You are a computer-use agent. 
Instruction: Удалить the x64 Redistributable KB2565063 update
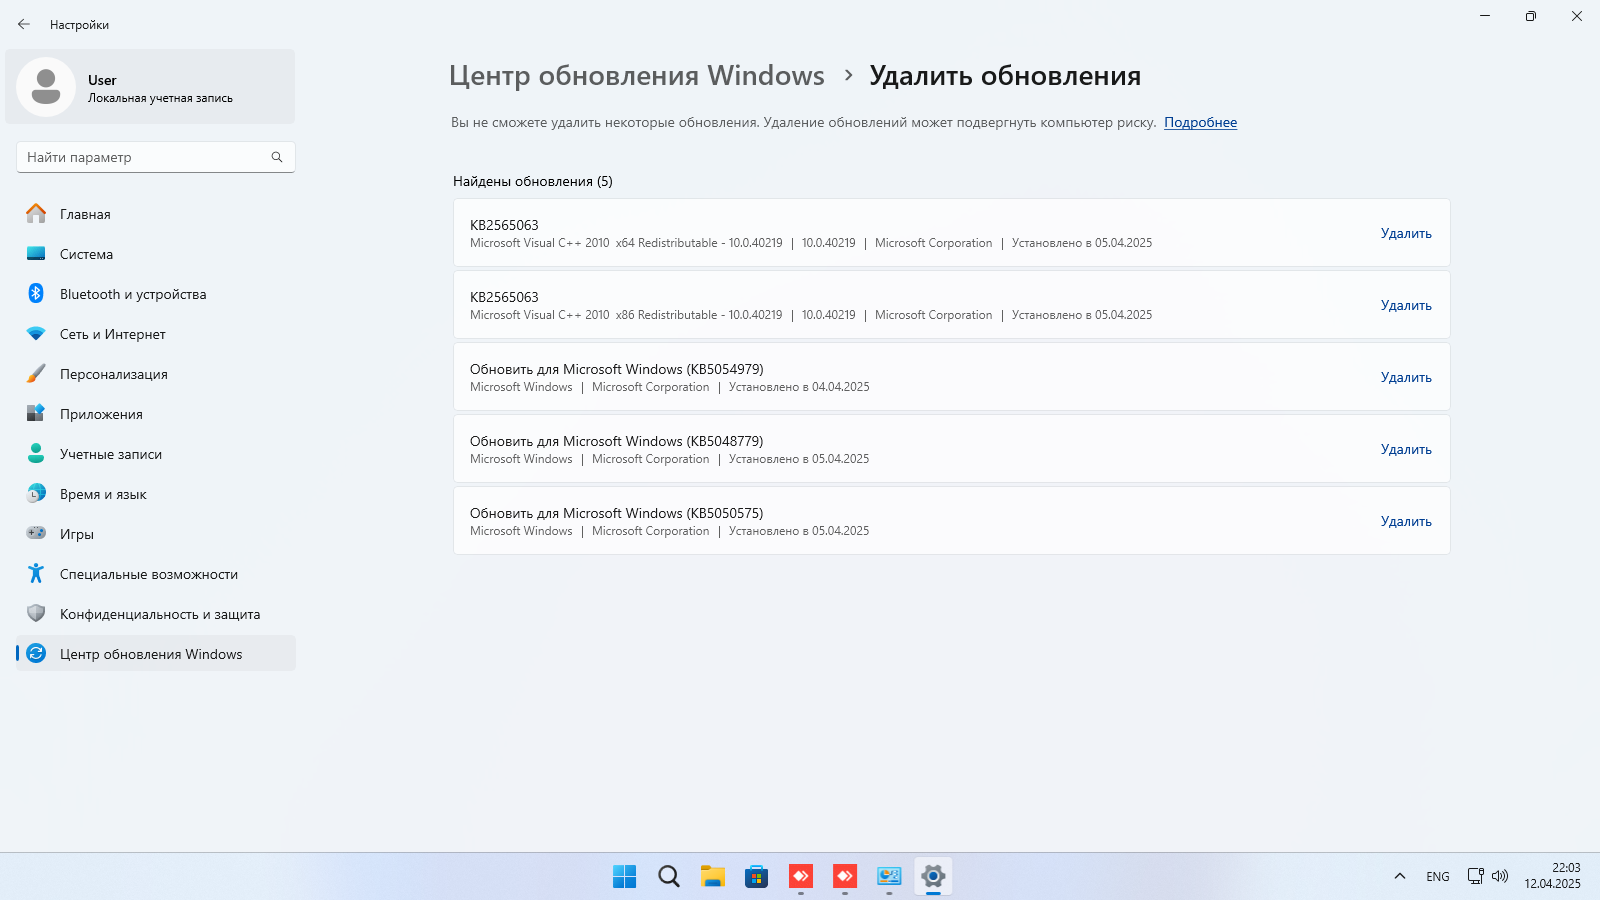(1406, 233)
